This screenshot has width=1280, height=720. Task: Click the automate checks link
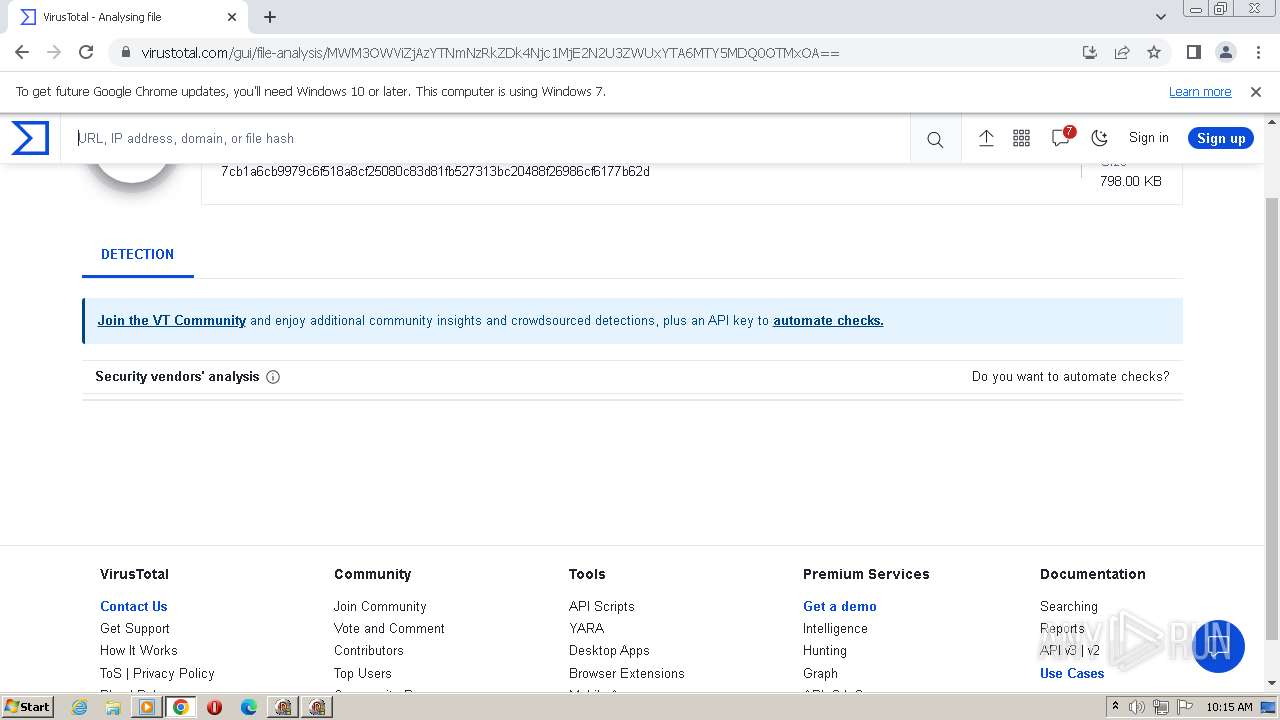pyautogui.click(x=828, y=321)
